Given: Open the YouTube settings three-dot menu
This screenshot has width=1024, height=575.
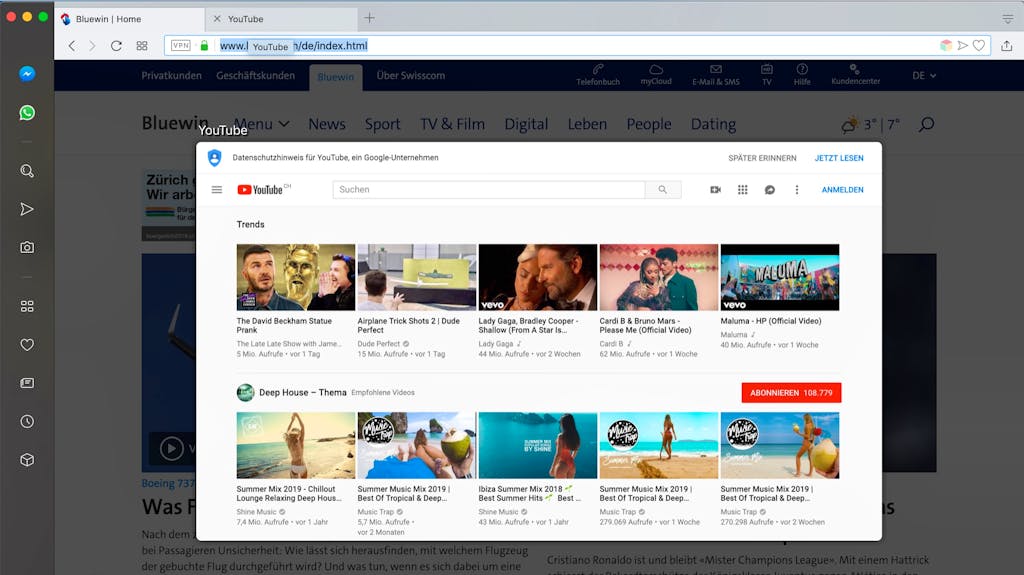Looking at the screenshot, I should 797,189.
